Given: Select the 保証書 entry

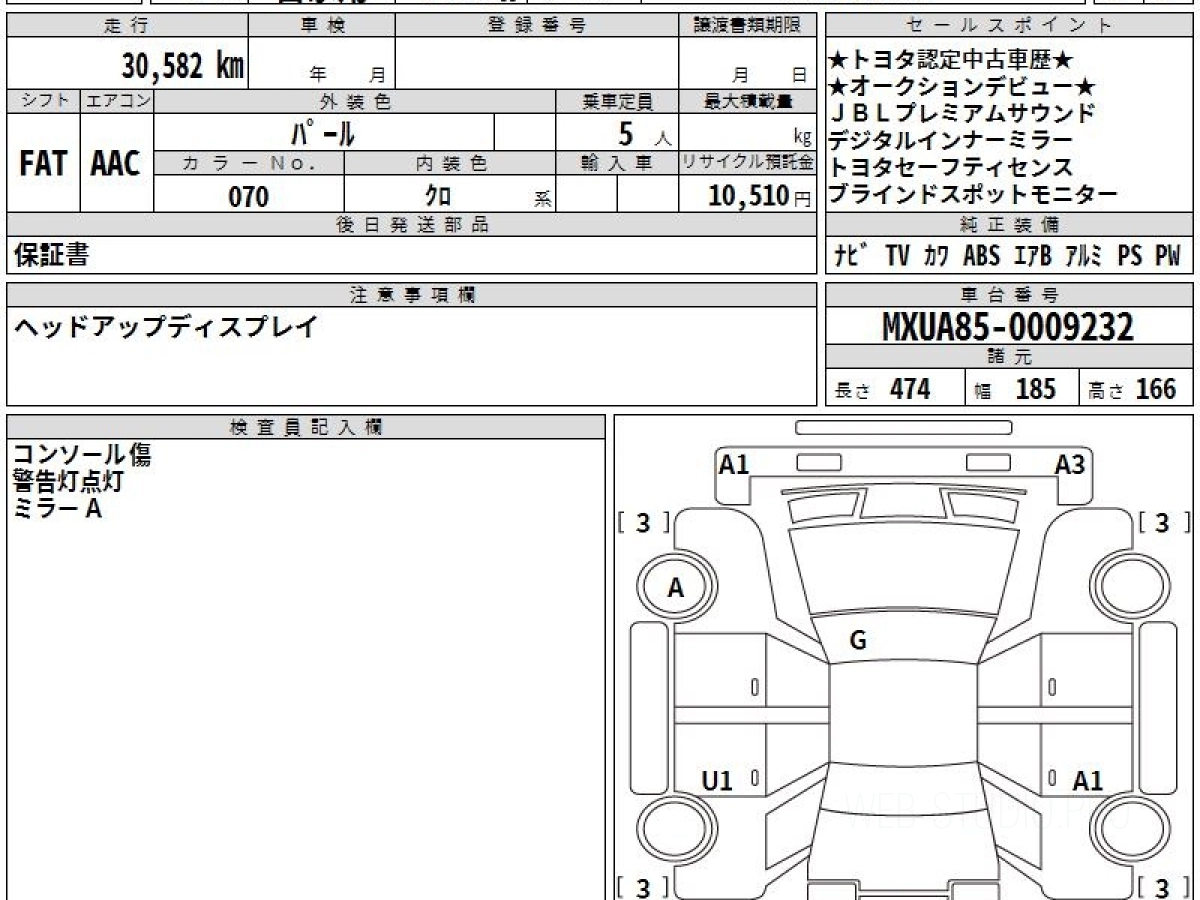Looking at the screenshot, I should click(51, 255).
